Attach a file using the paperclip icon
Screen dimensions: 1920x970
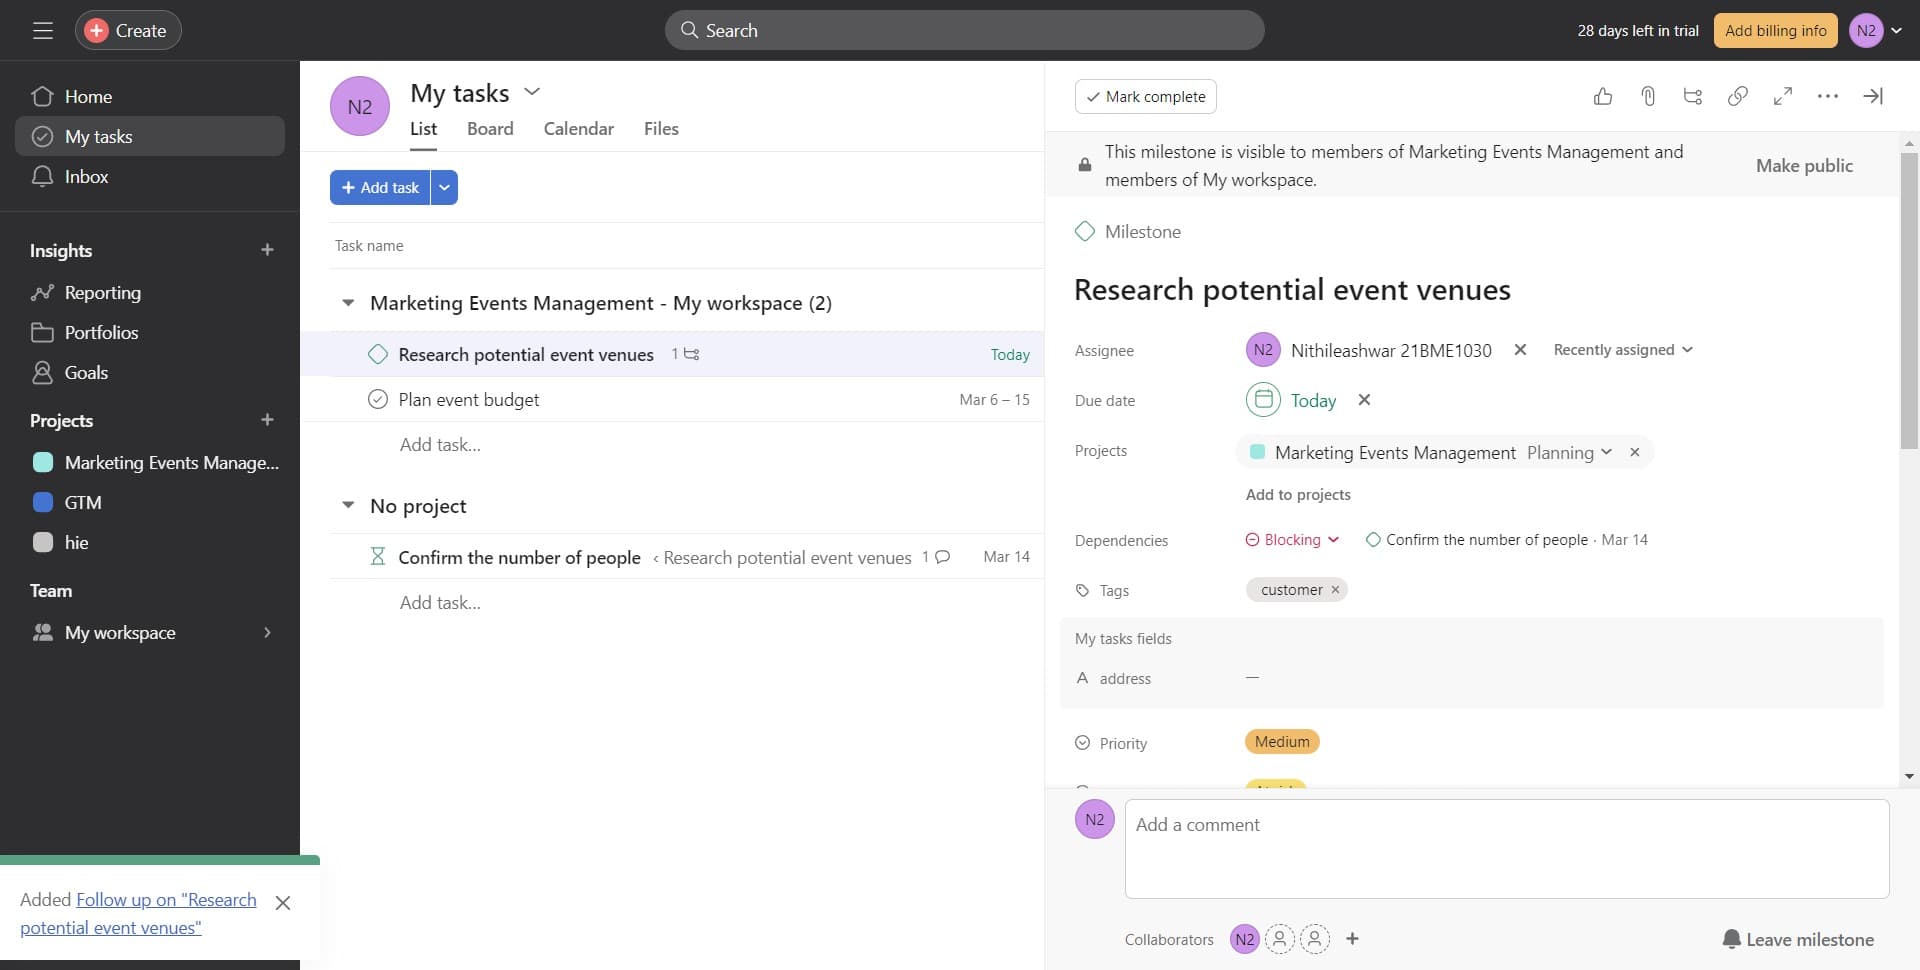point(1647,96)
